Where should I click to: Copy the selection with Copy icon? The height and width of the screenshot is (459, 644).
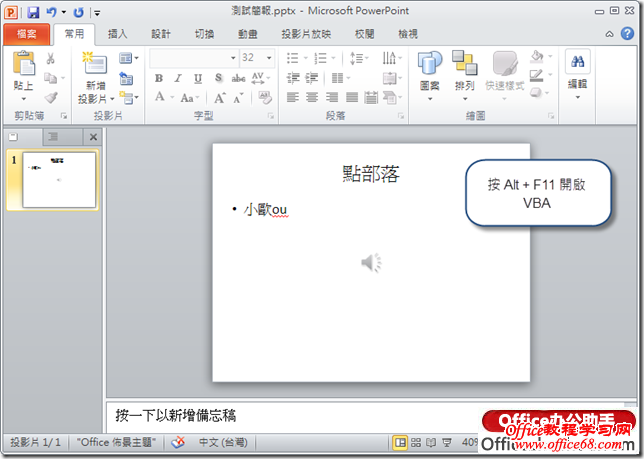click(x=51, y=78)
